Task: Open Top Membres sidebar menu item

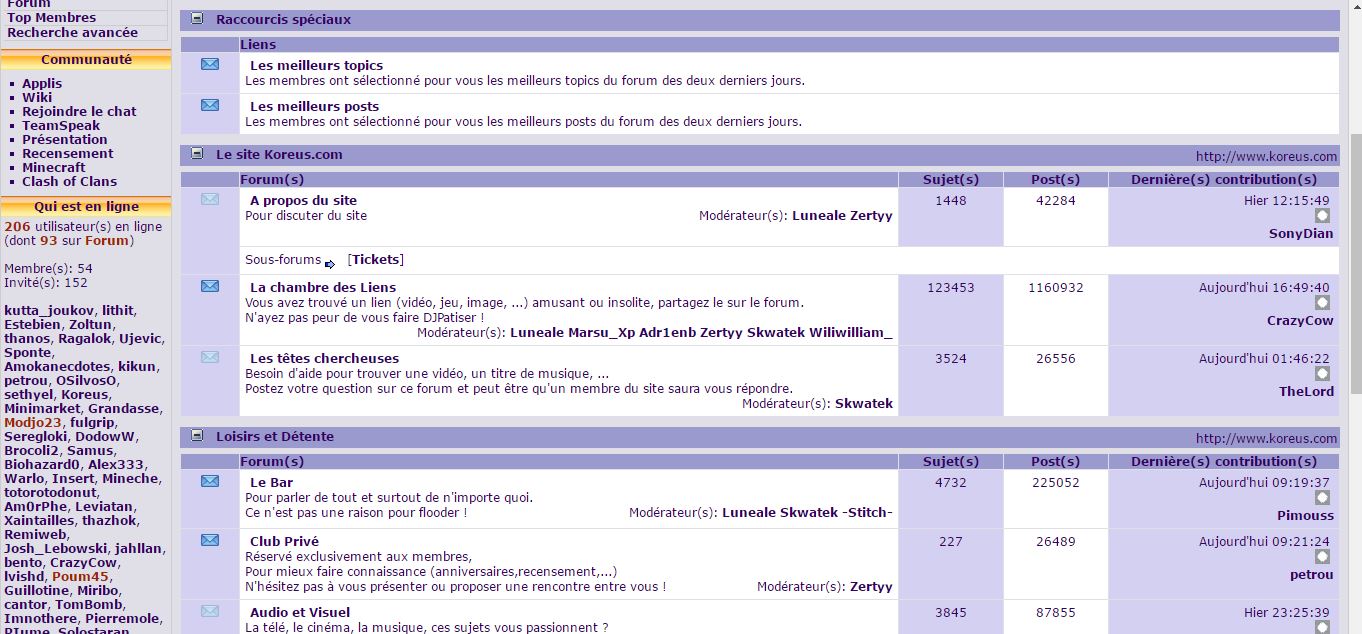Action: (x=52, y=17)
